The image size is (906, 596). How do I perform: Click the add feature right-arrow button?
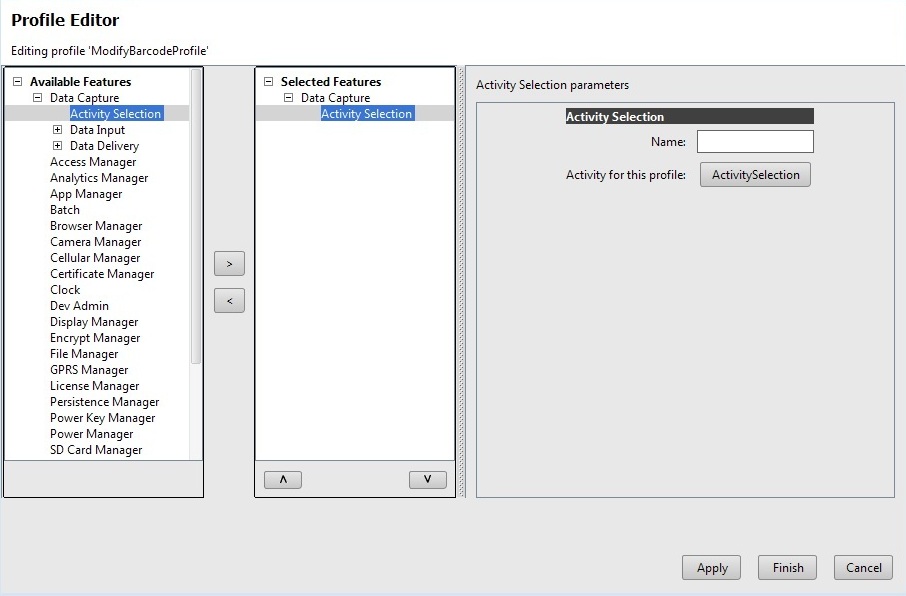[x=229, y=264]
